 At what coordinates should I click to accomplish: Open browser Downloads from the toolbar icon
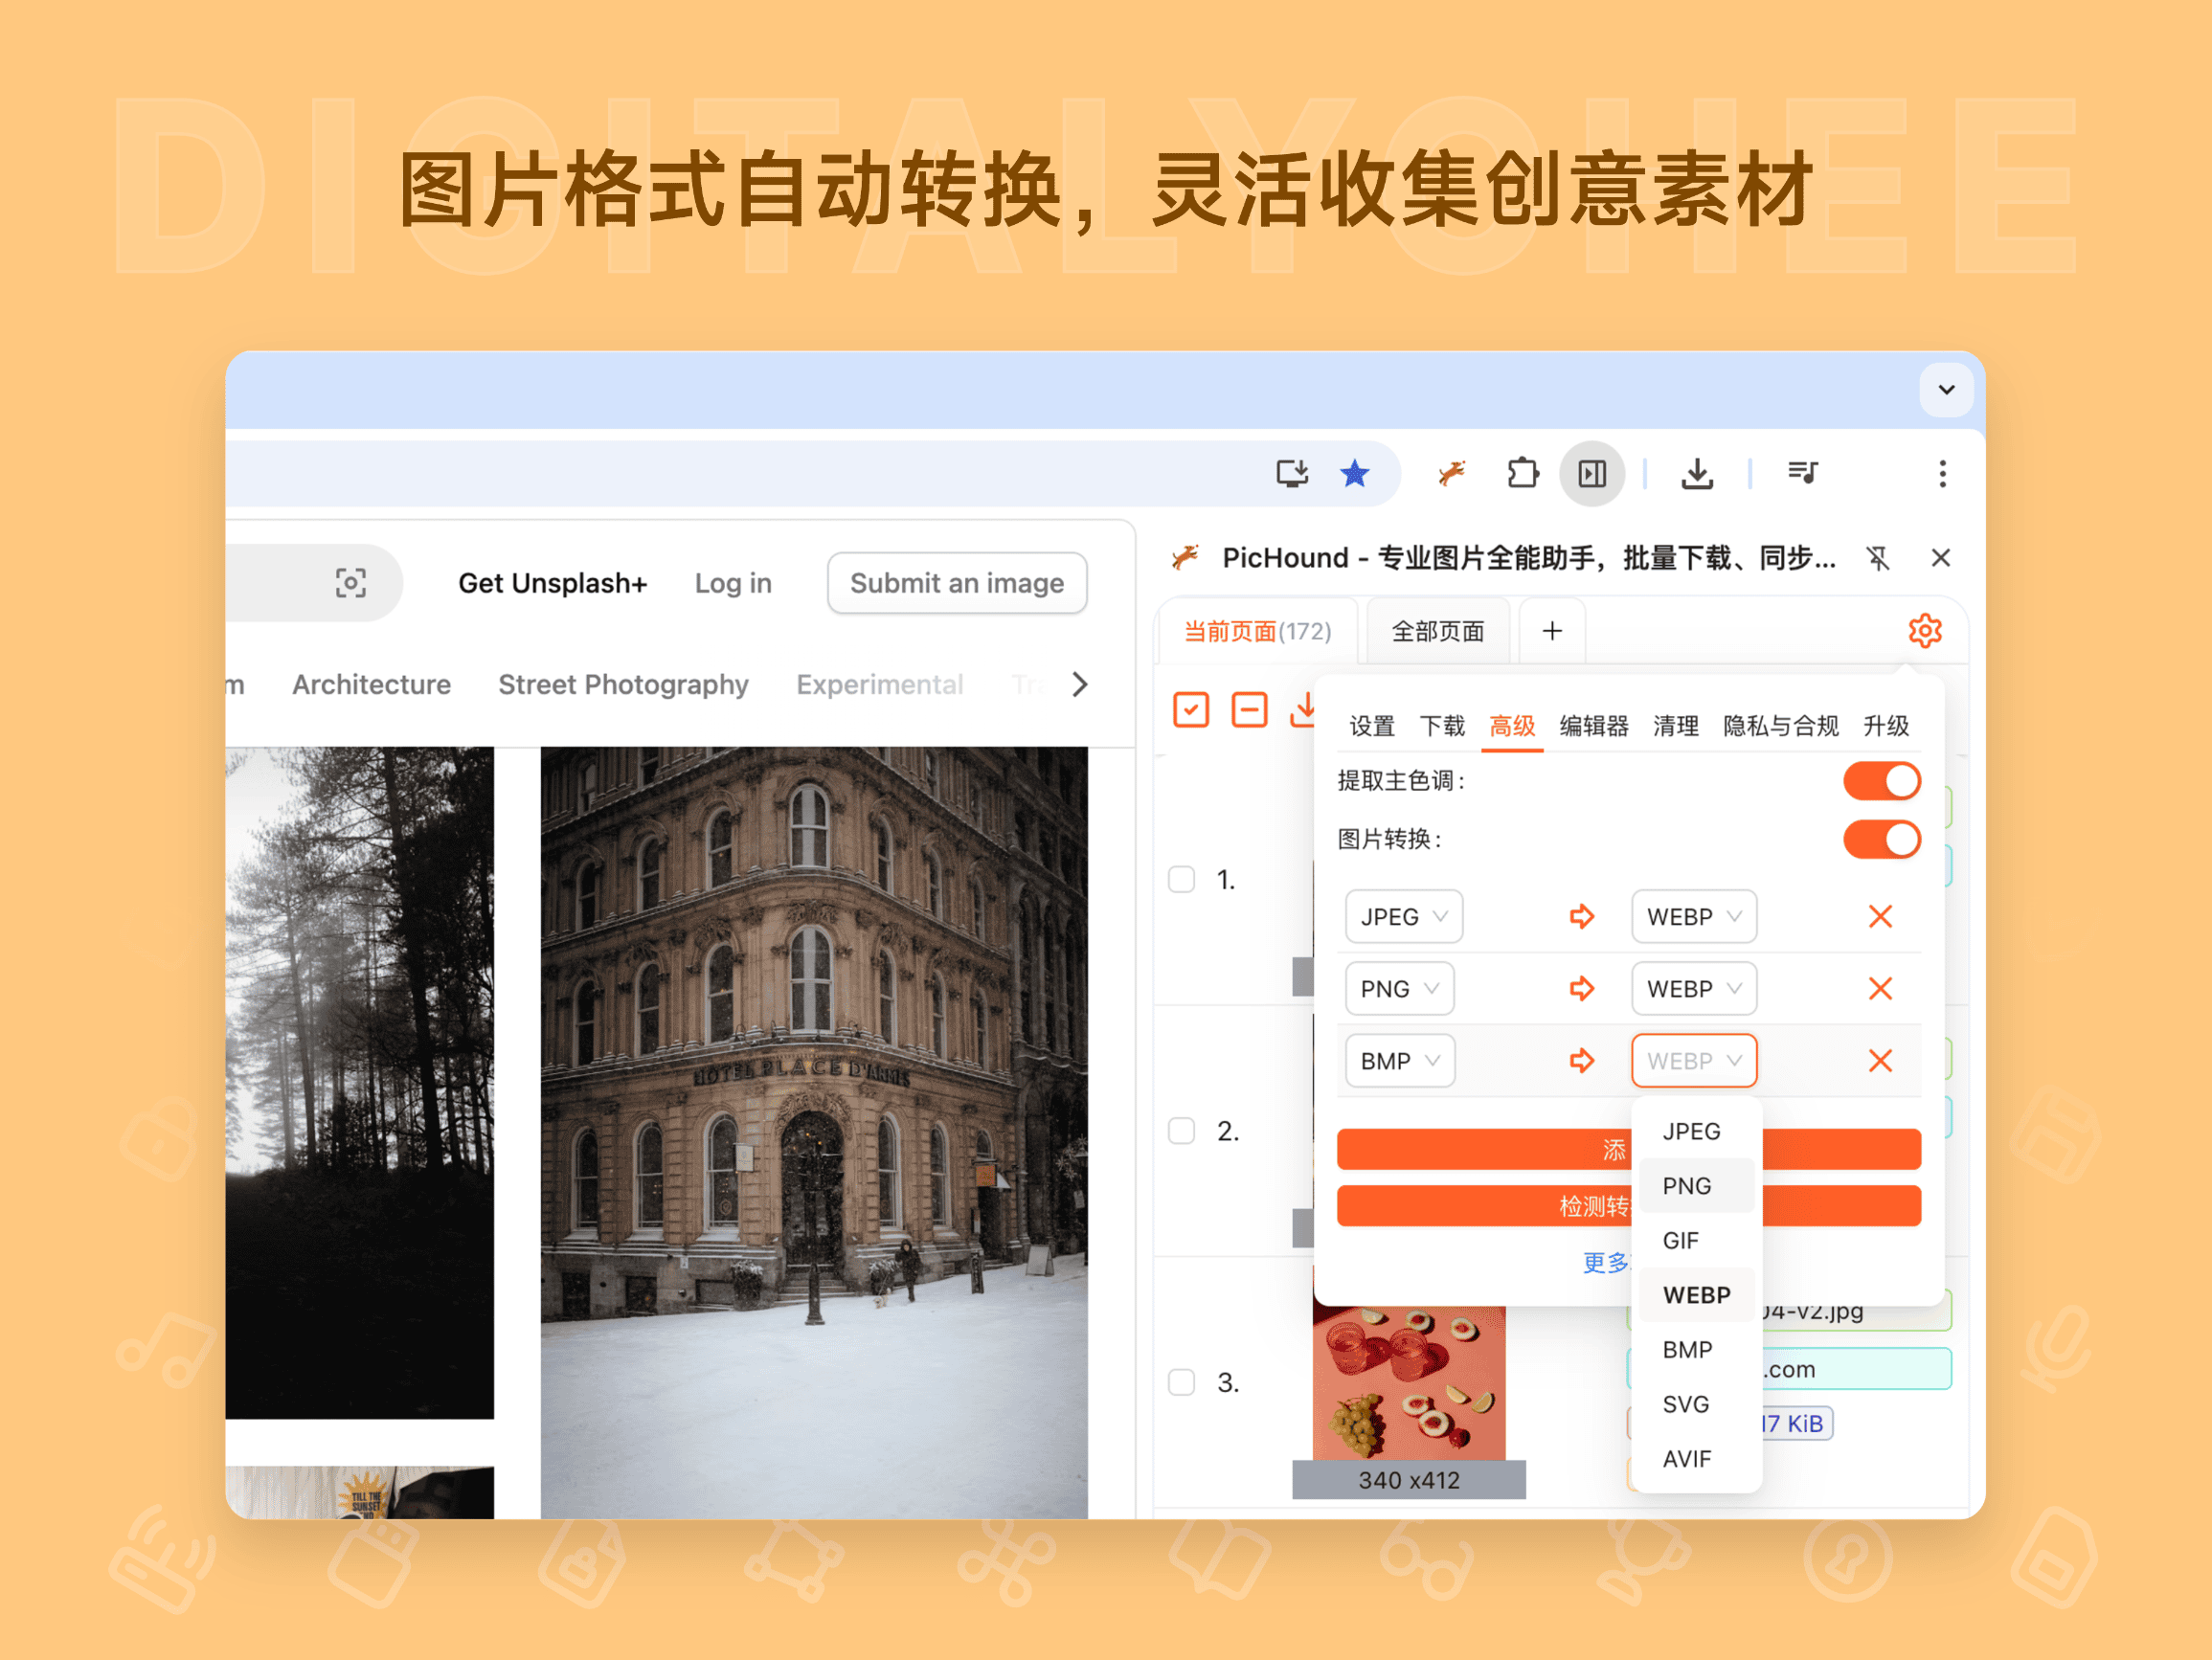1697,474
